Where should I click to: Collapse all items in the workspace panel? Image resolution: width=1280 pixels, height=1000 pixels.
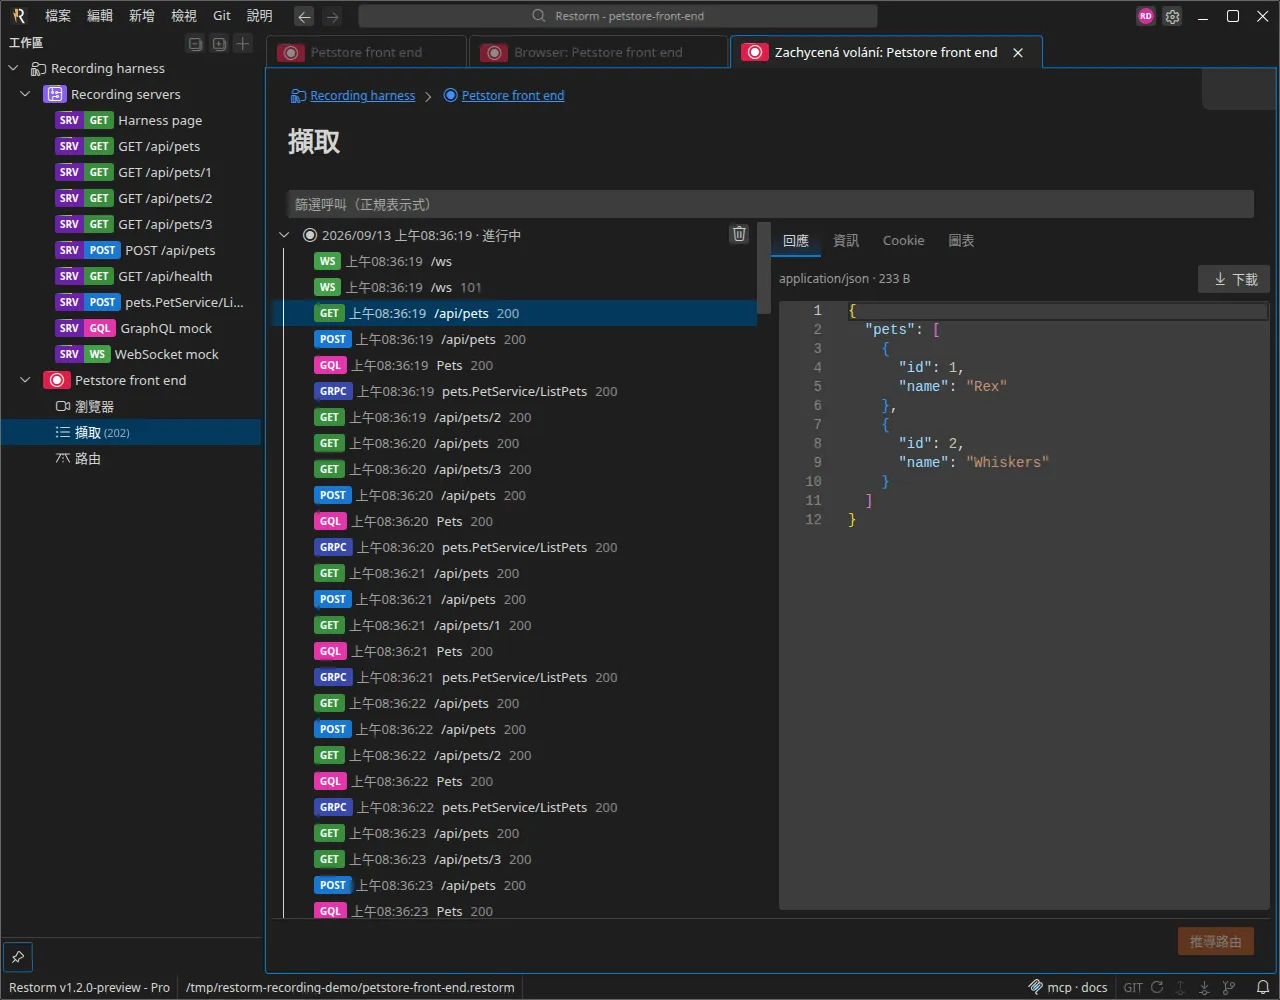tap(195, 43)
